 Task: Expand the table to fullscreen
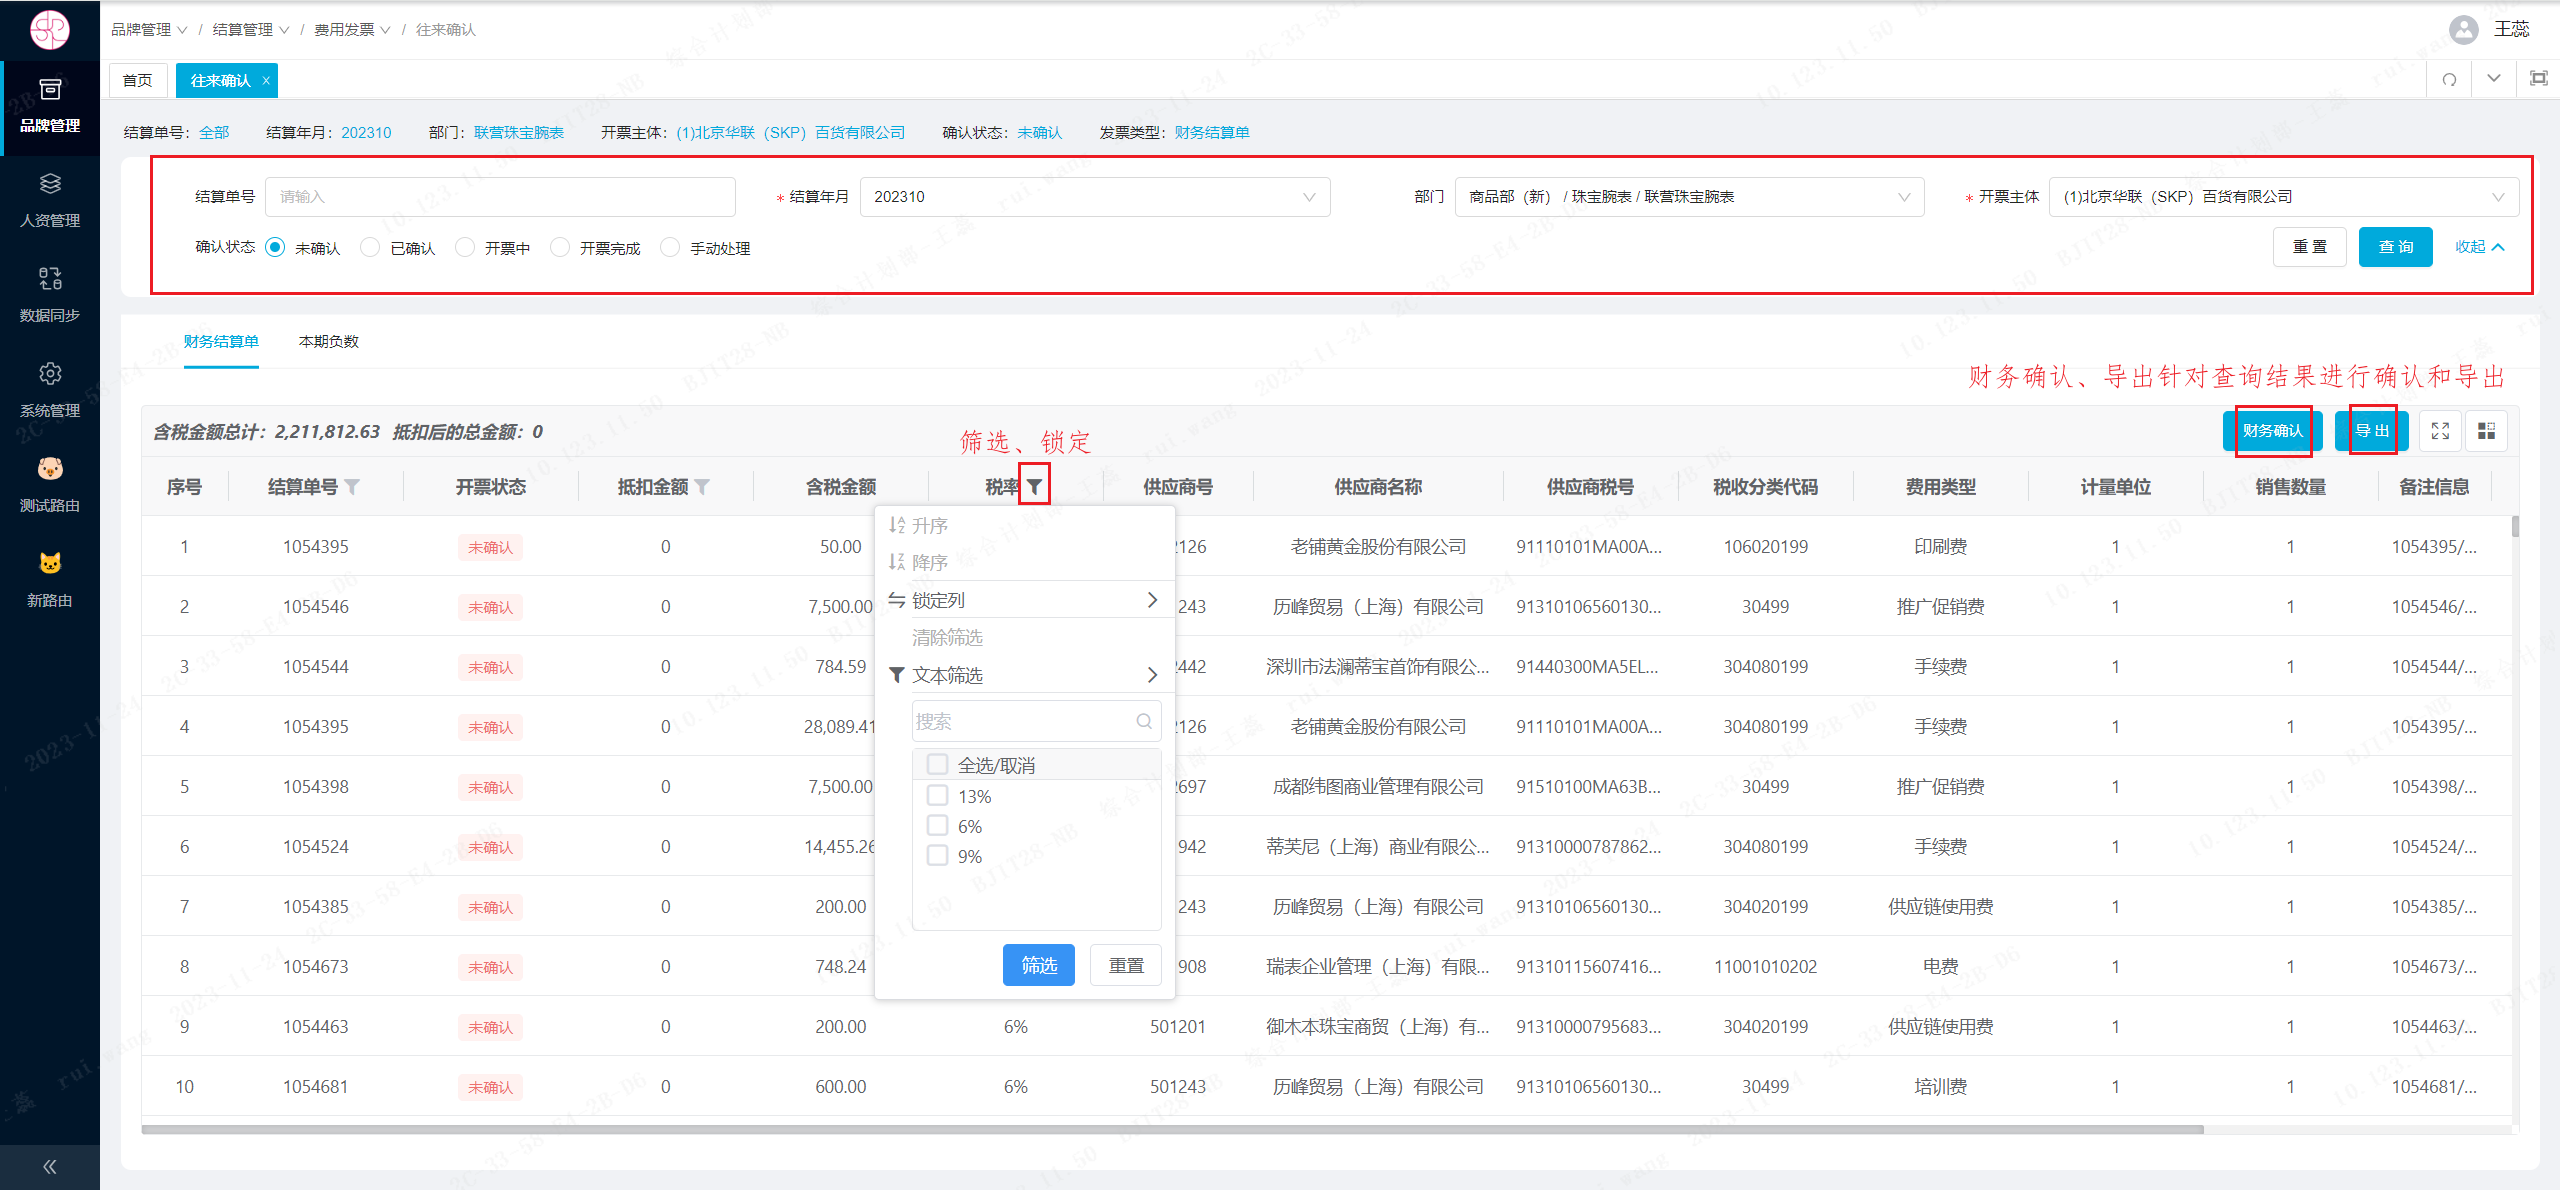[2440, 431]
